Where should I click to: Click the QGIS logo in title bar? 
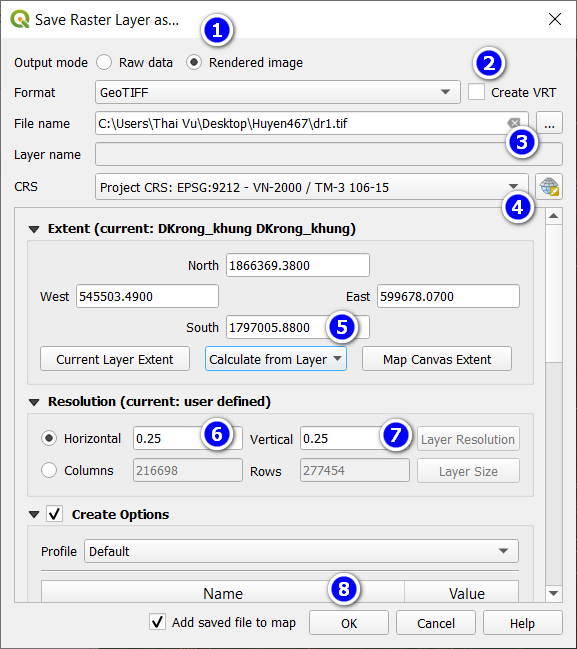click(19, 19)
